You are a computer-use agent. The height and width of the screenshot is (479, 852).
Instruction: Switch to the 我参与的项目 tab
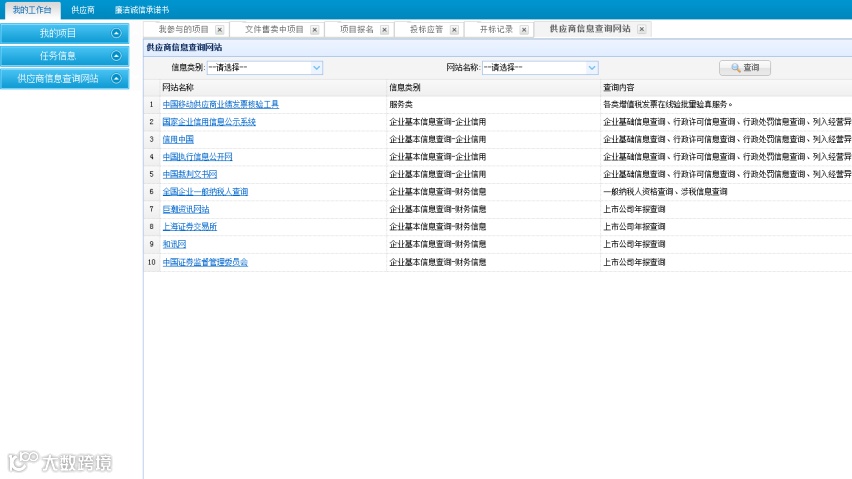(183, 29)
